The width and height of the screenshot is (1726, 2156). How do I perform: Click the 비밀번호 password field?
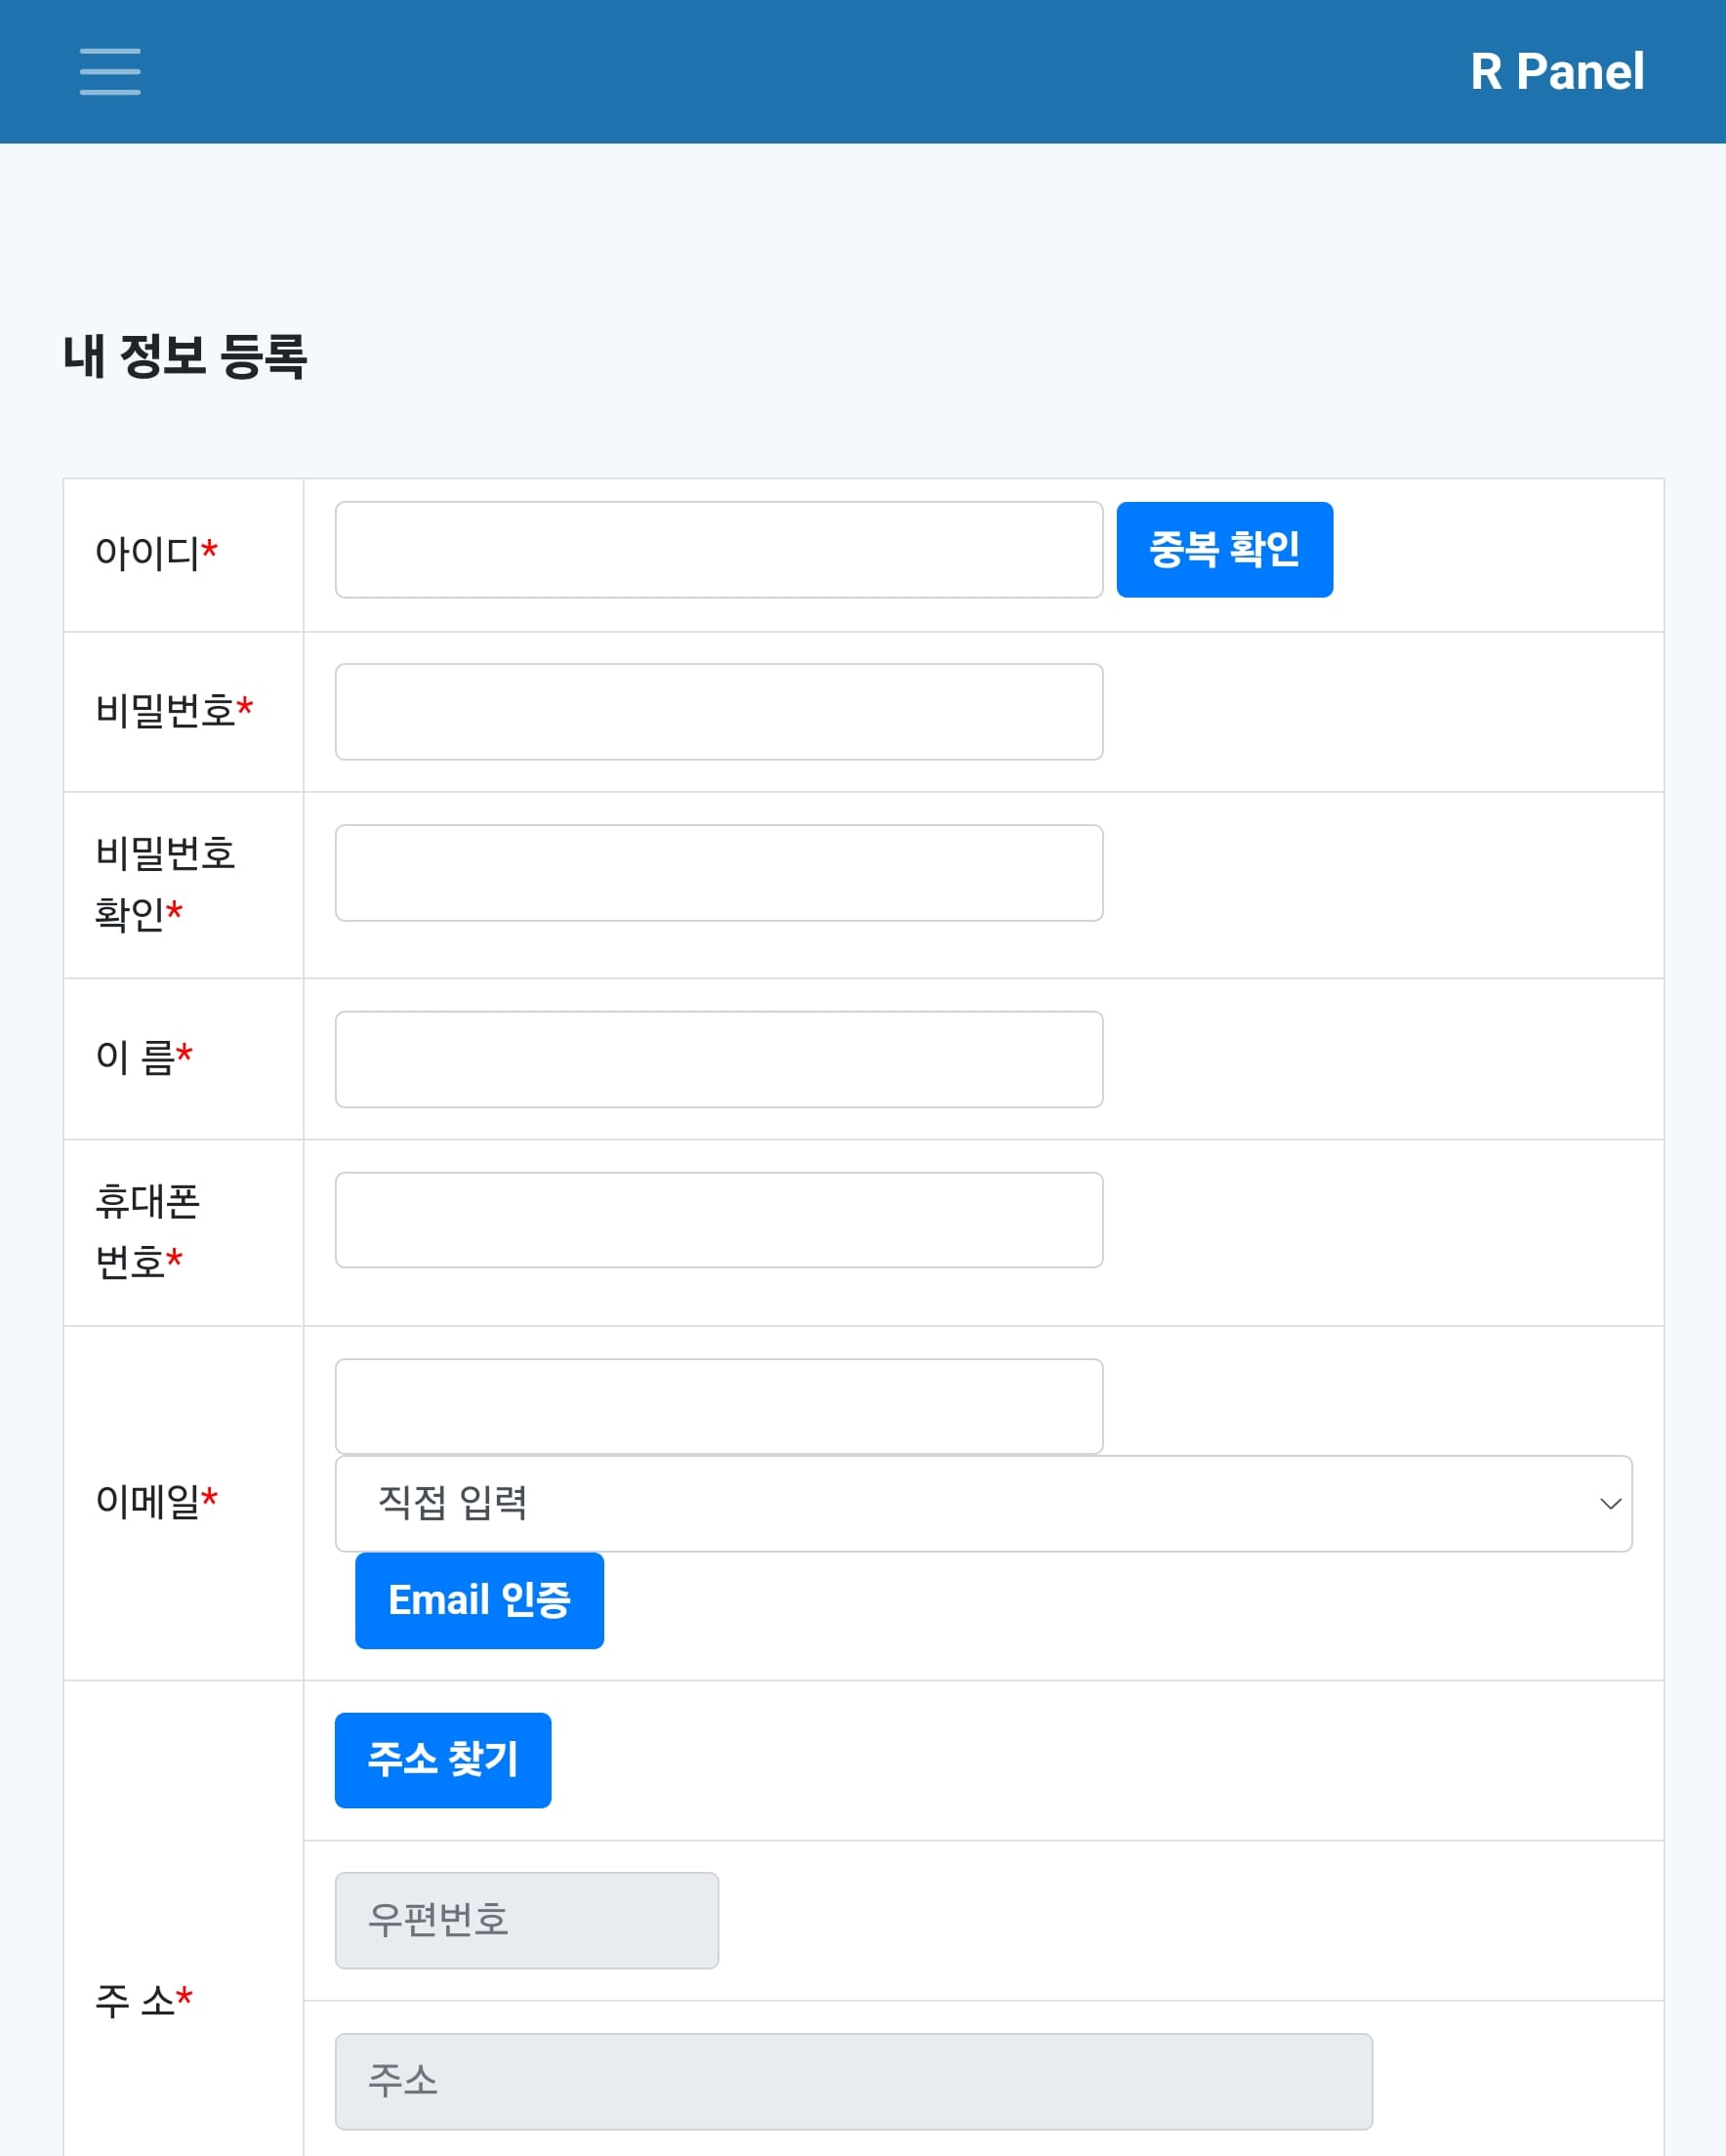point(718,710)
